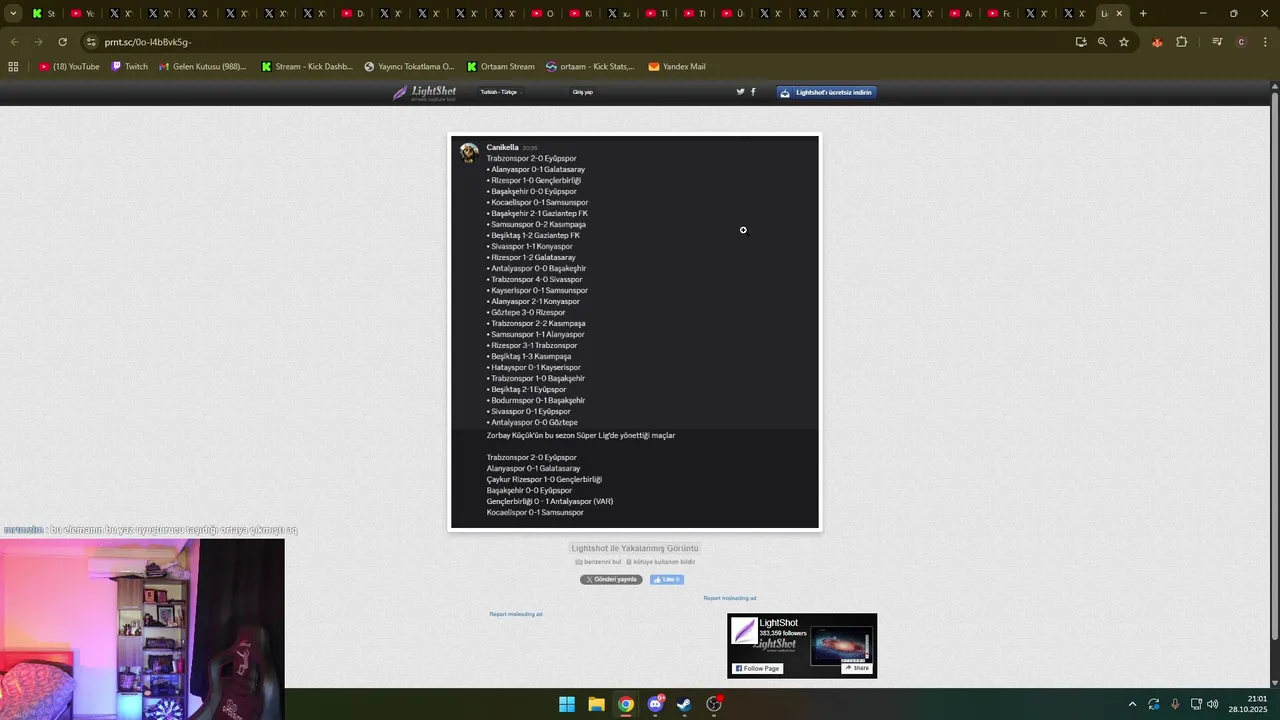Switch to the YouTube tab labeled D

coord(353,14)
